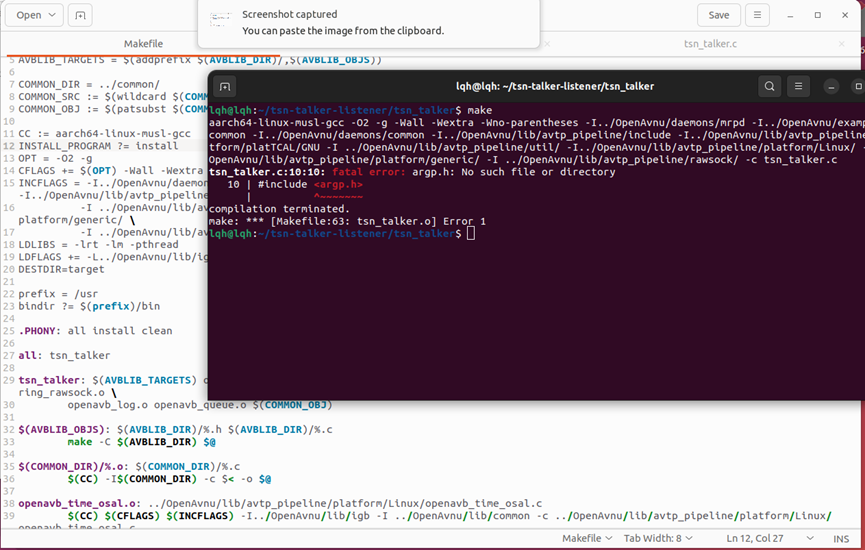The width and height of the screenshot is (865, 550).
Task: Click the Screenshot captured notification
Action: tap(369, 23)
